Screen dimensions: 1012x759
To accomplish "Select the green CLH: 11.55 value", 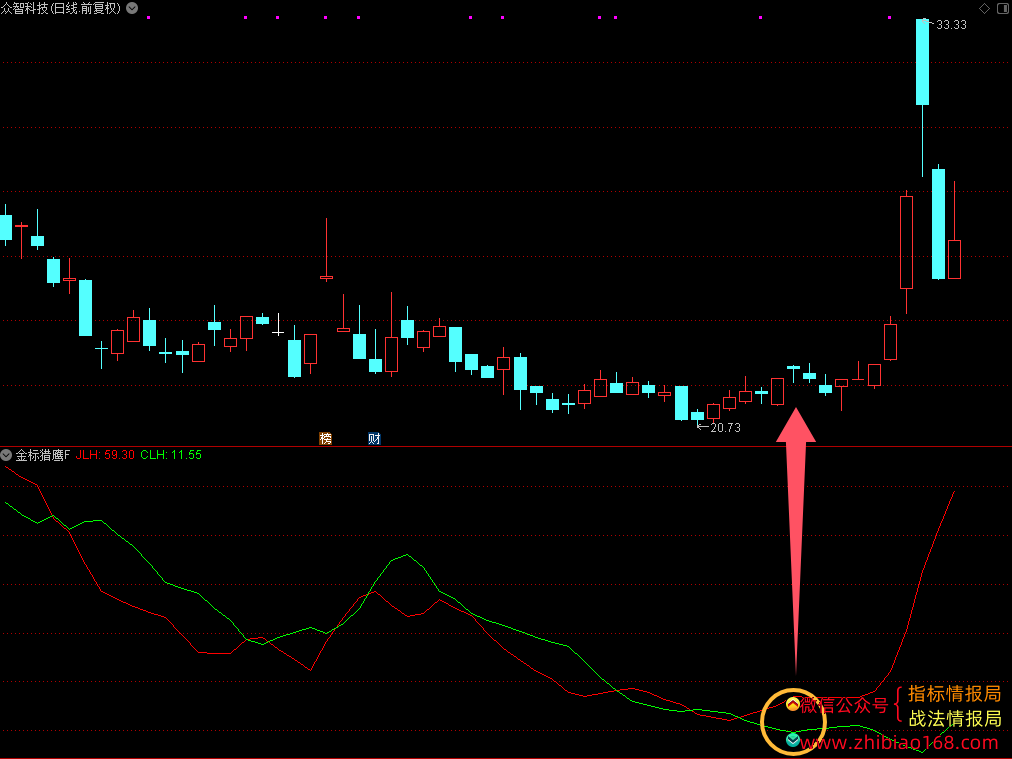I will pos(171,455).
